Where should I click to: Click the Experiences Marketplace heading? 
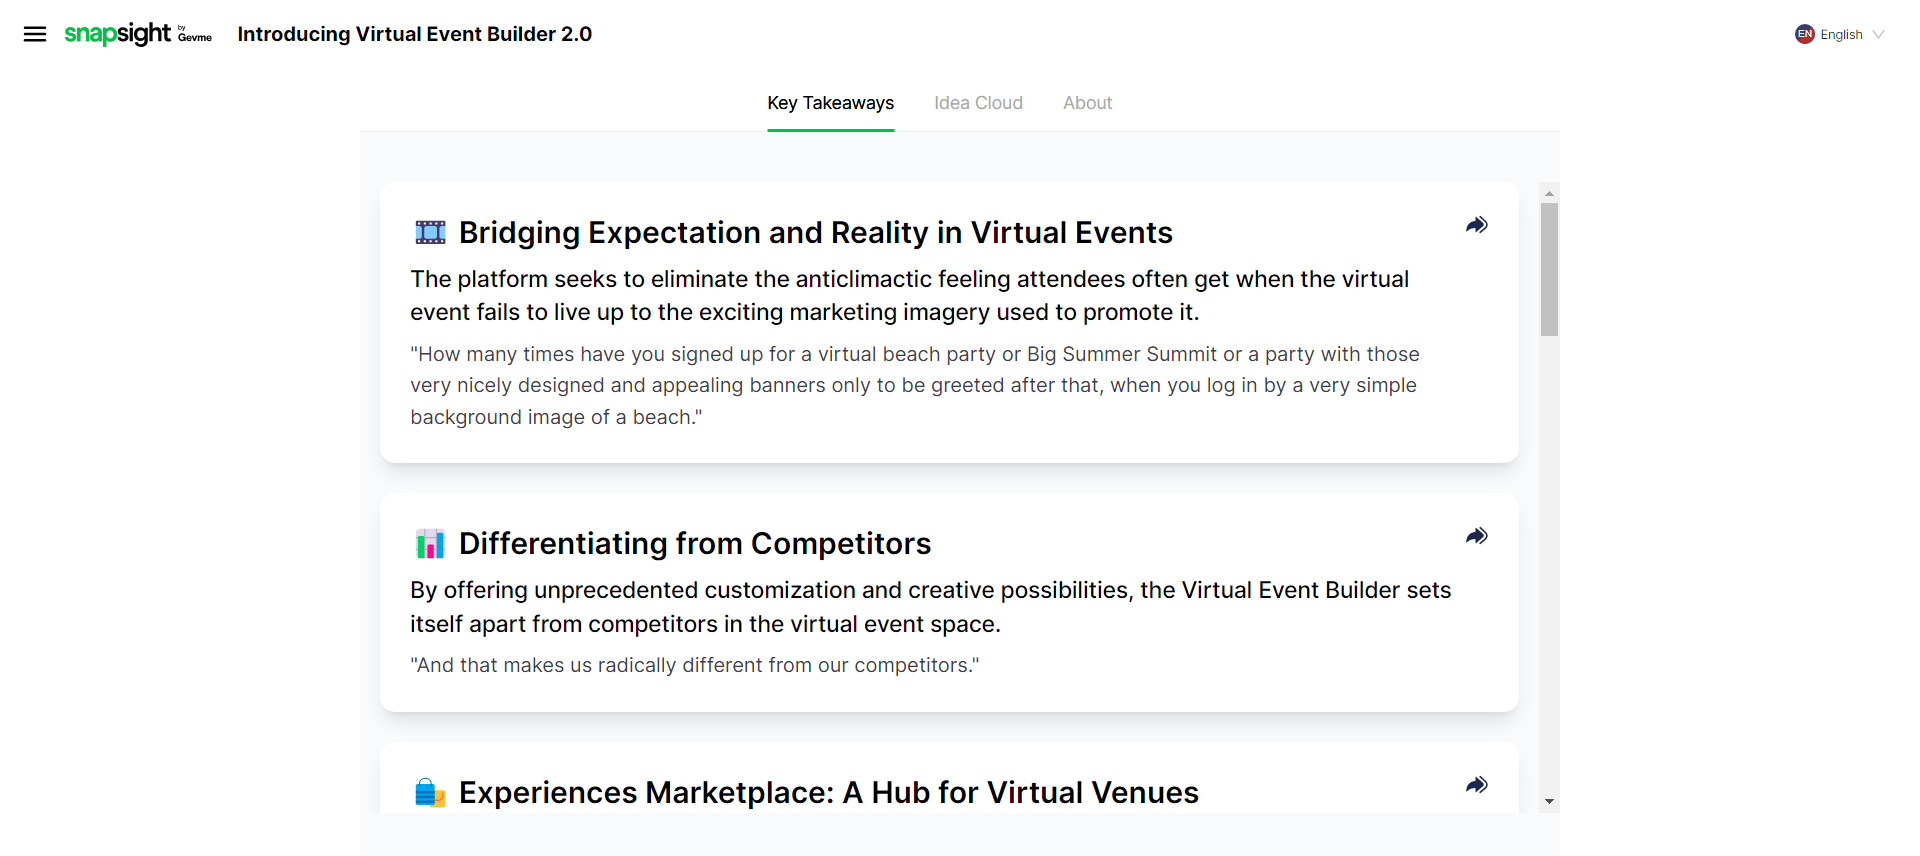(828, 792)
